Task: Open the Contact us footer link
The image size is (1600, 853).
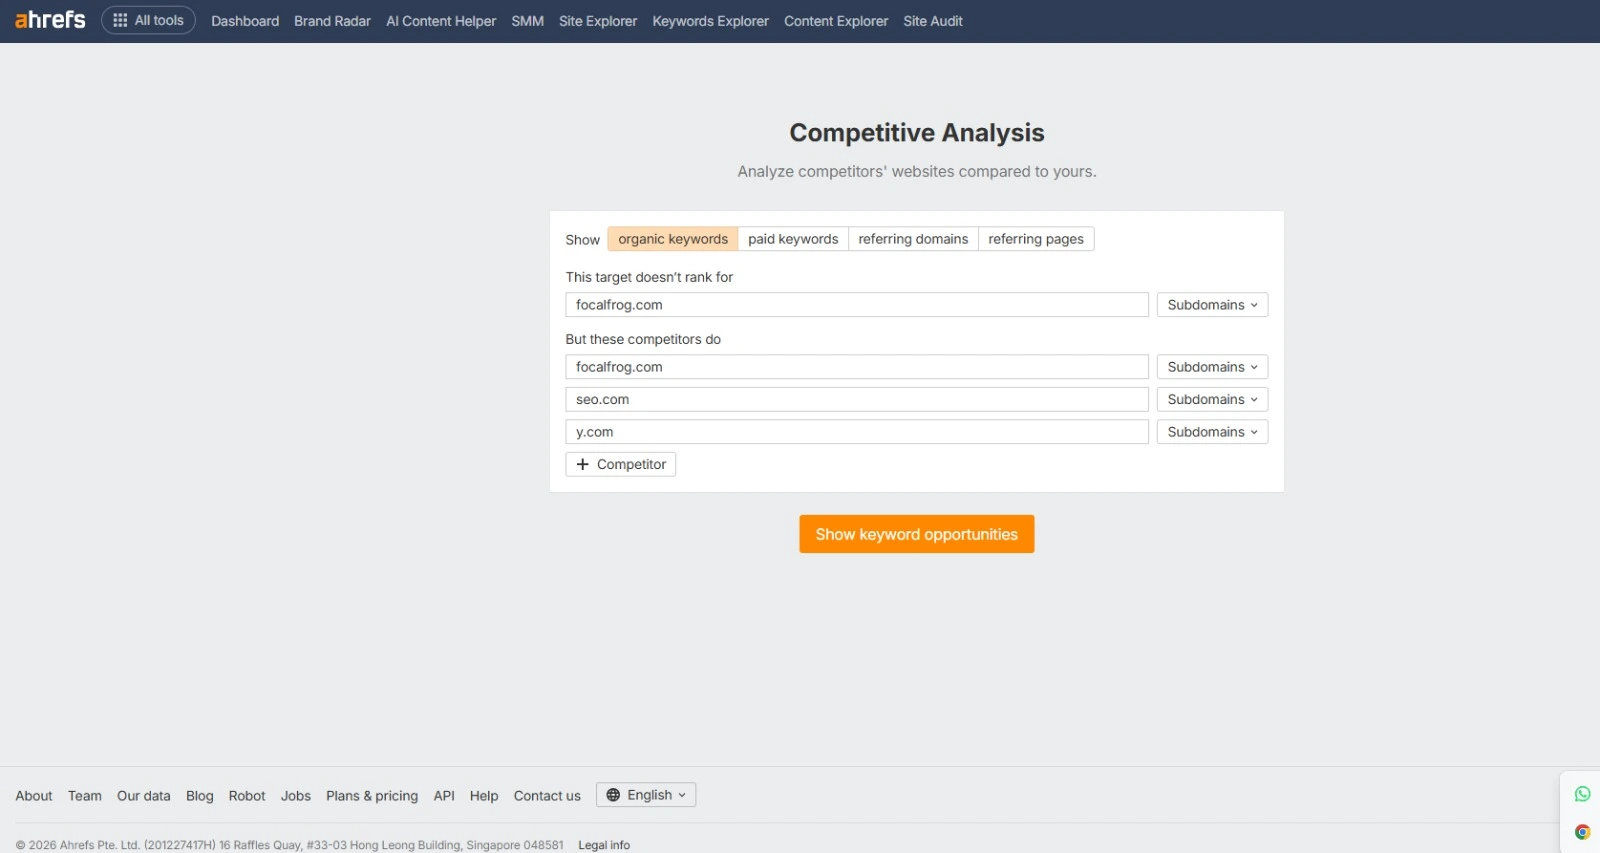Action: [x=547, y=796]
